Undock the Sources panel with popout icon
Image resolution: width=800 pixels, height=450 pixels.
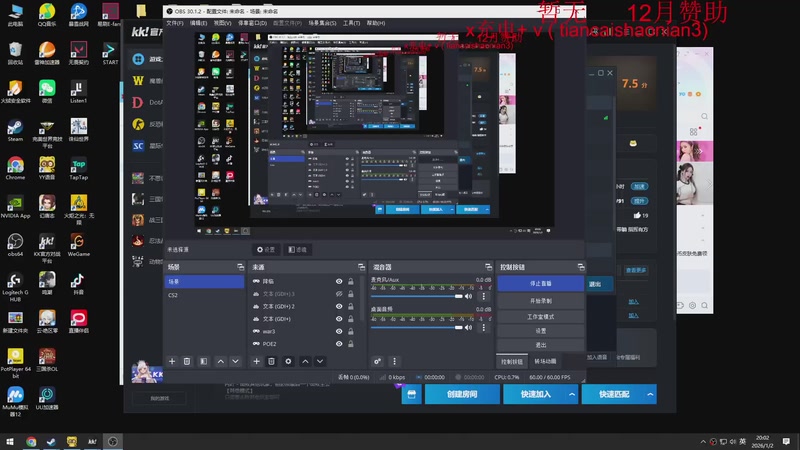(x=361, y=267)
